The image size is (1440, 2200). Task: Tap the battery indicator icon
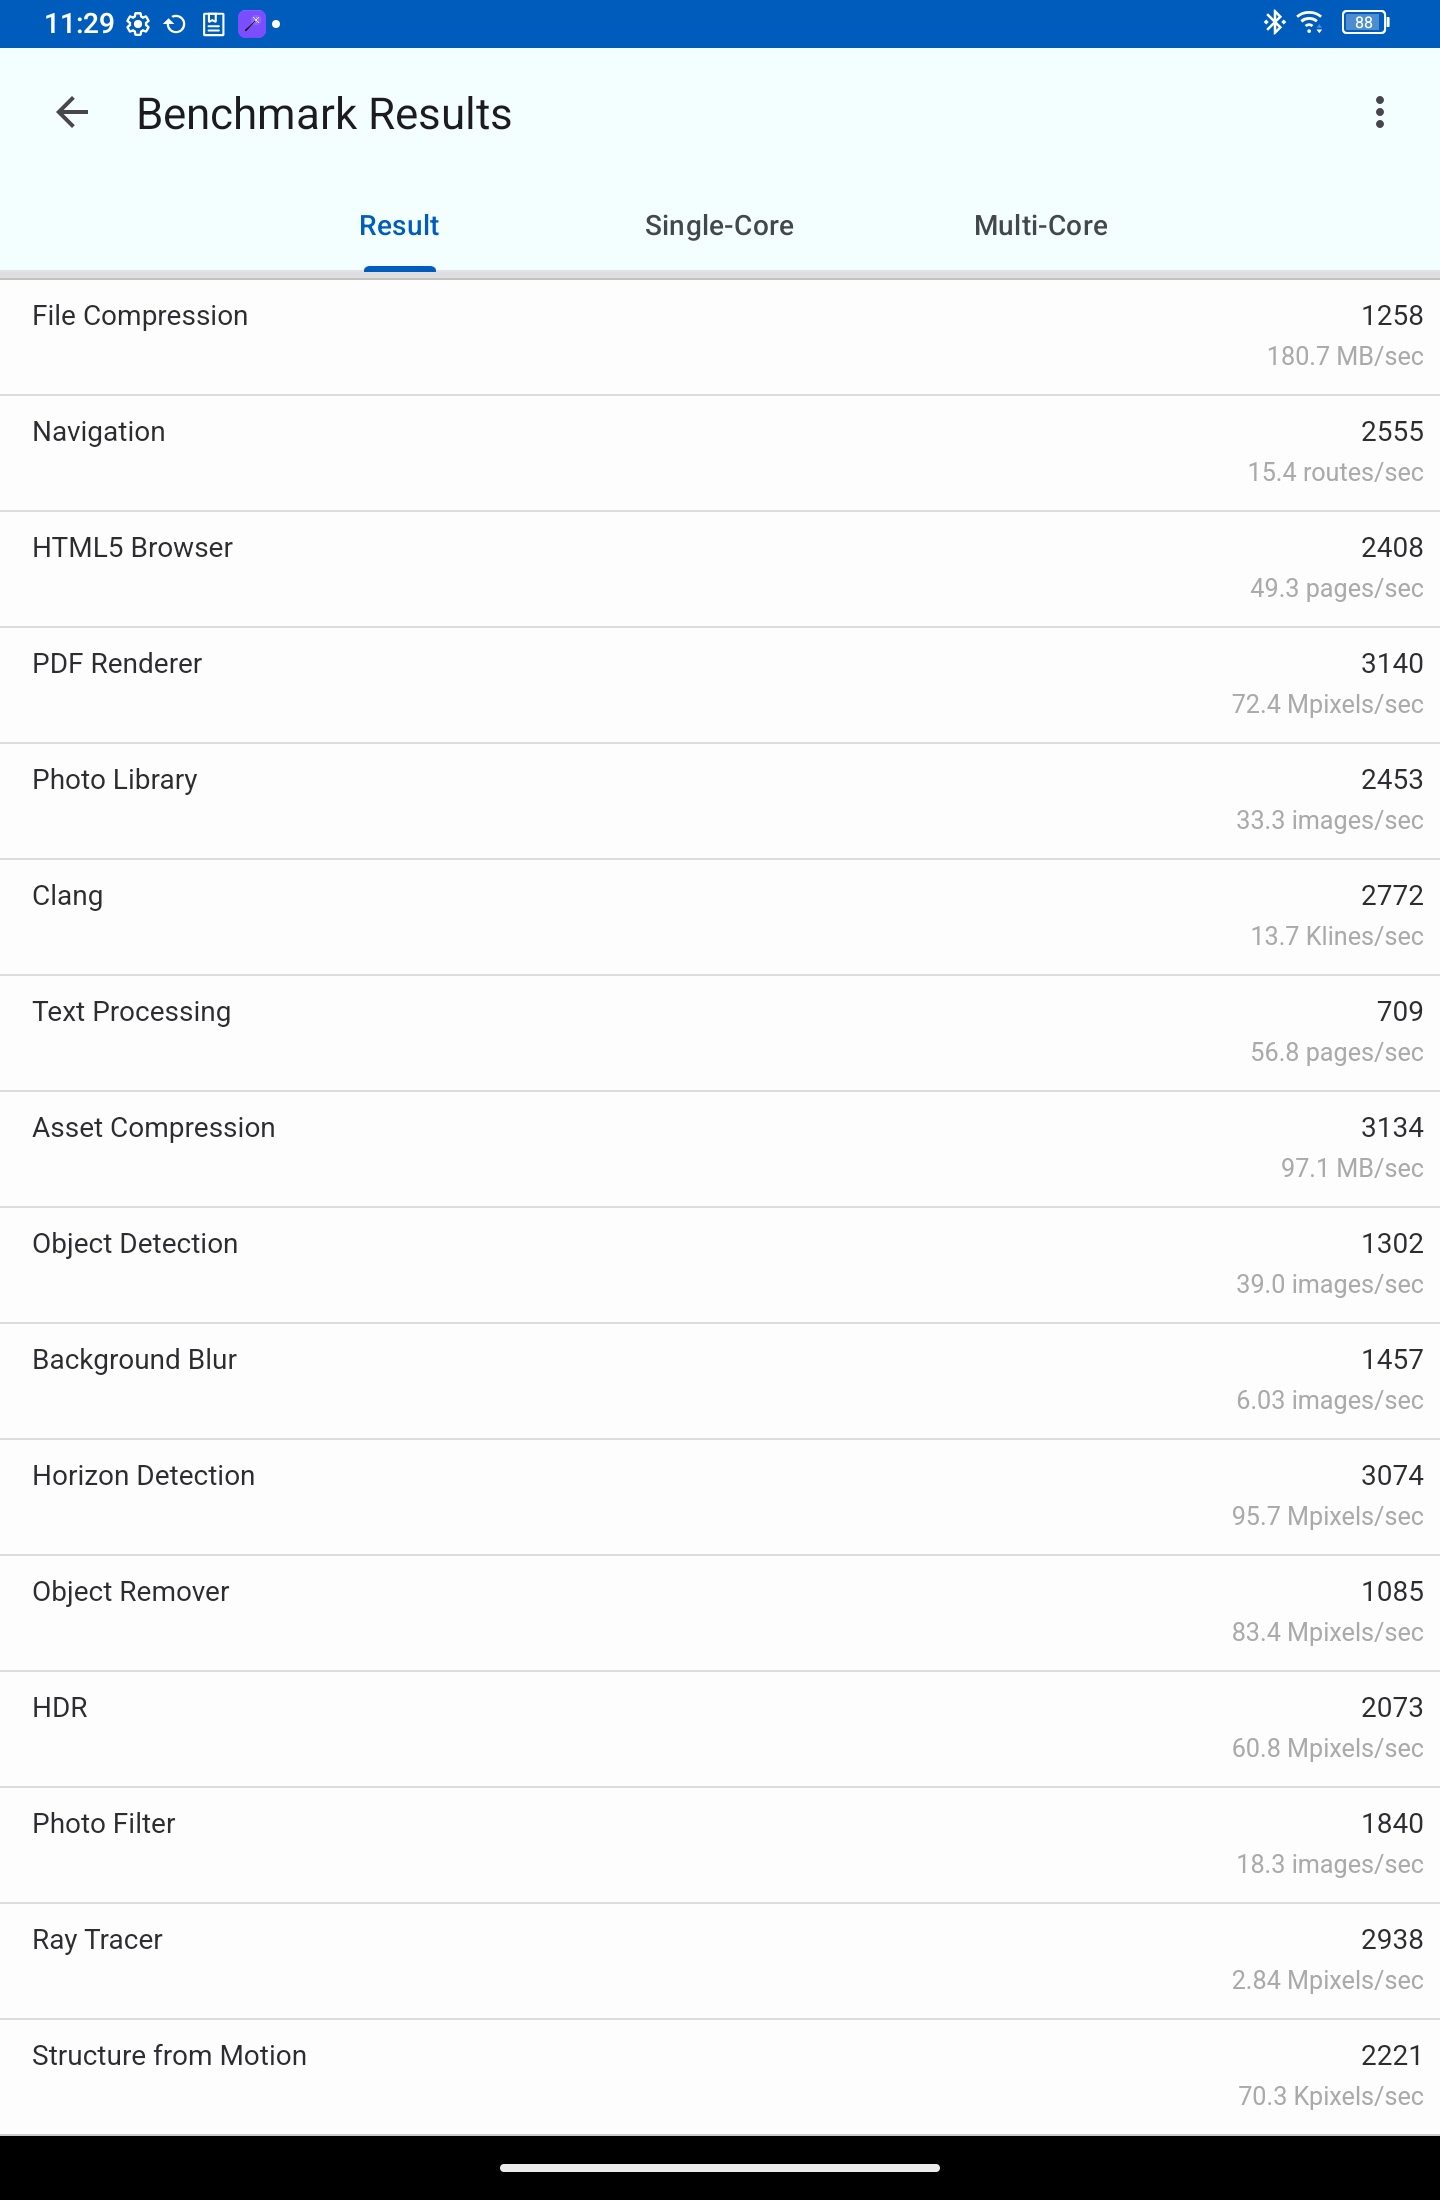coord(1366,22)
